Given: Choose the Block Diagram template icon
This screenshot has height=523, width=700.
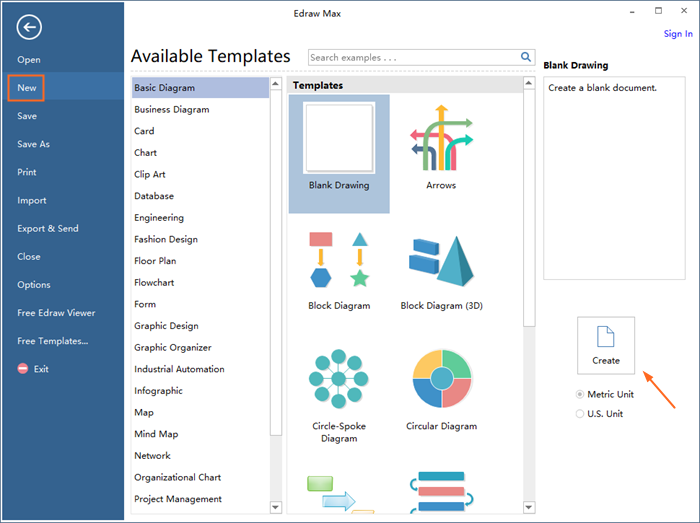Looking at the screenshot, I should (x=339, y=260).
